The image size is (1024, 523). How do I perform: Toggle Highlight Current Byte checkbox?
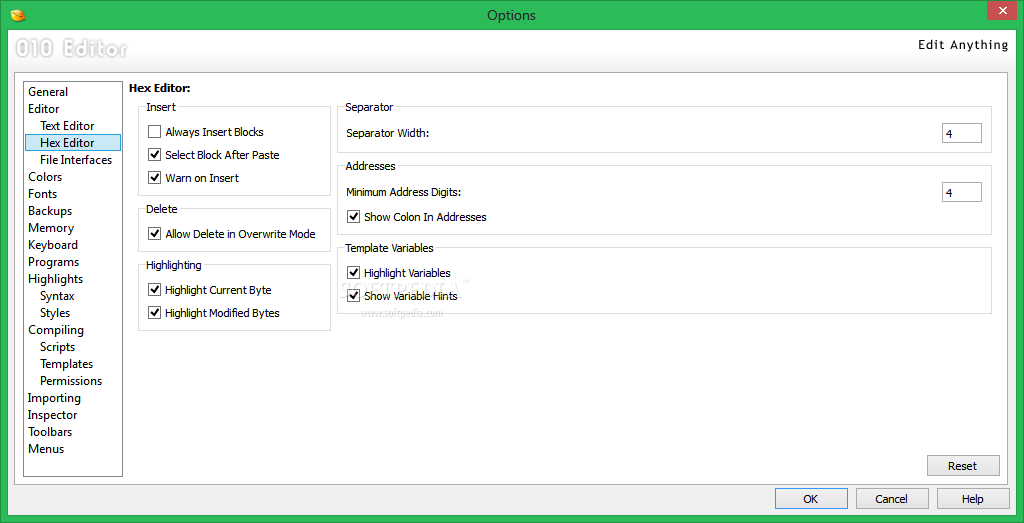[x=154, y=290]
